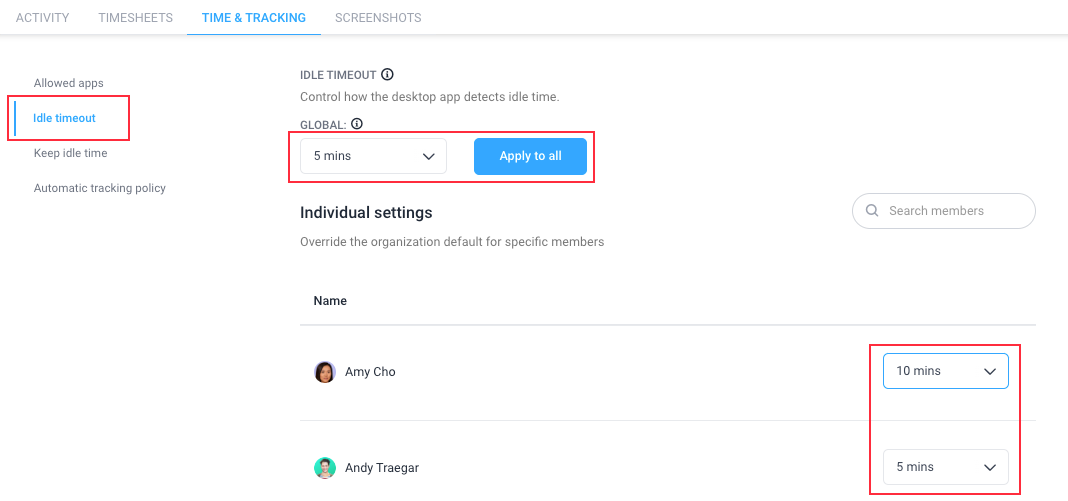Switch to the Activity tab
The image size is (1068, 501).
coord(42,18)
